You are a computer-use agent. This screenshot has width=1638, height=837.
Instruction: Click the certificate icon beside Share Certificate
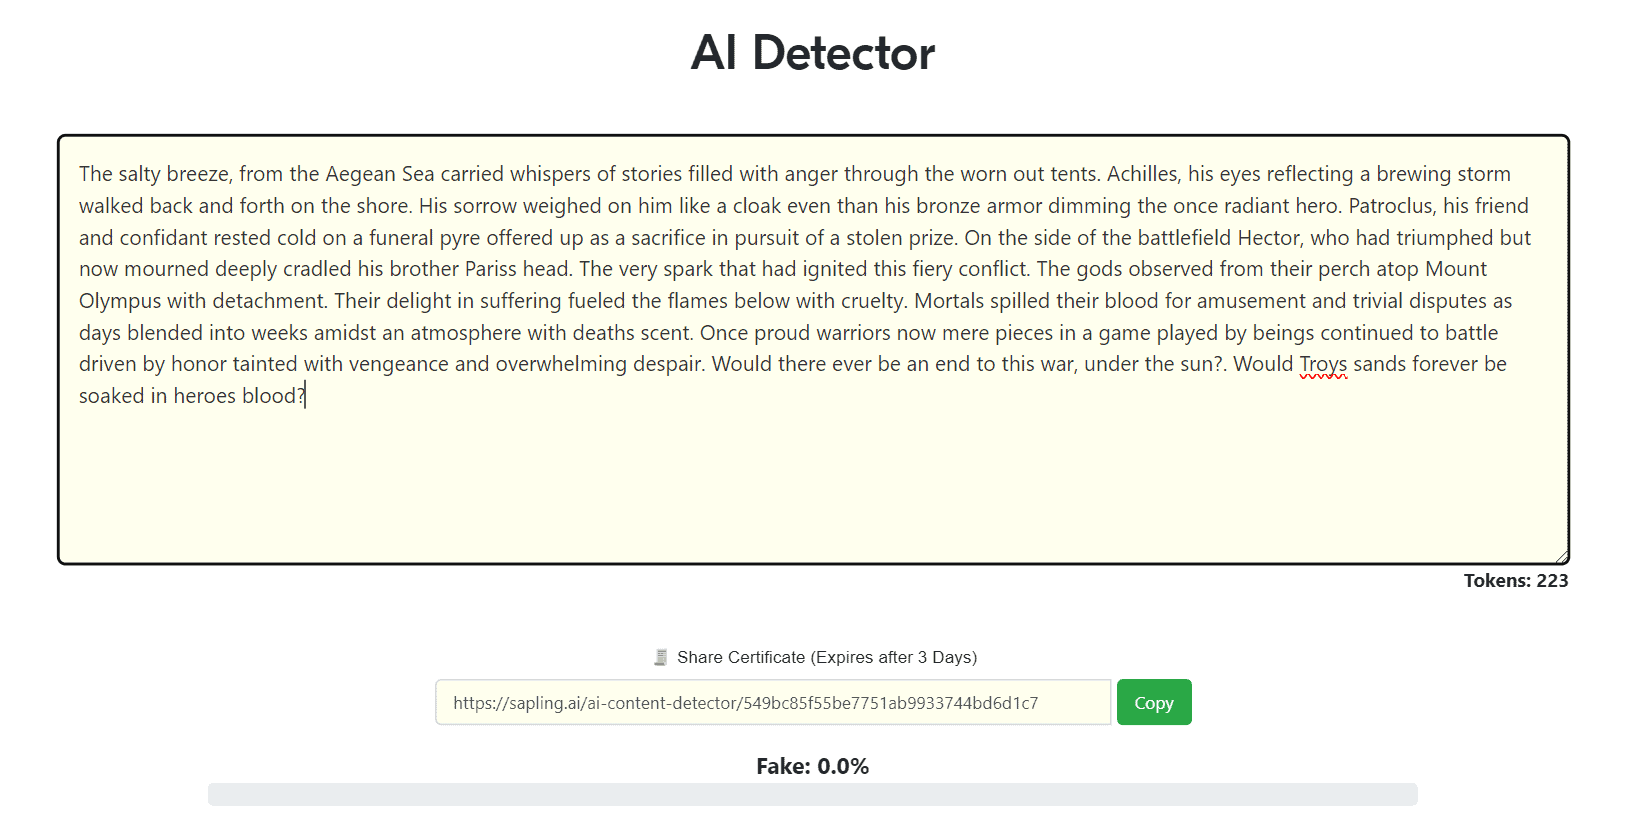[660, 657]
